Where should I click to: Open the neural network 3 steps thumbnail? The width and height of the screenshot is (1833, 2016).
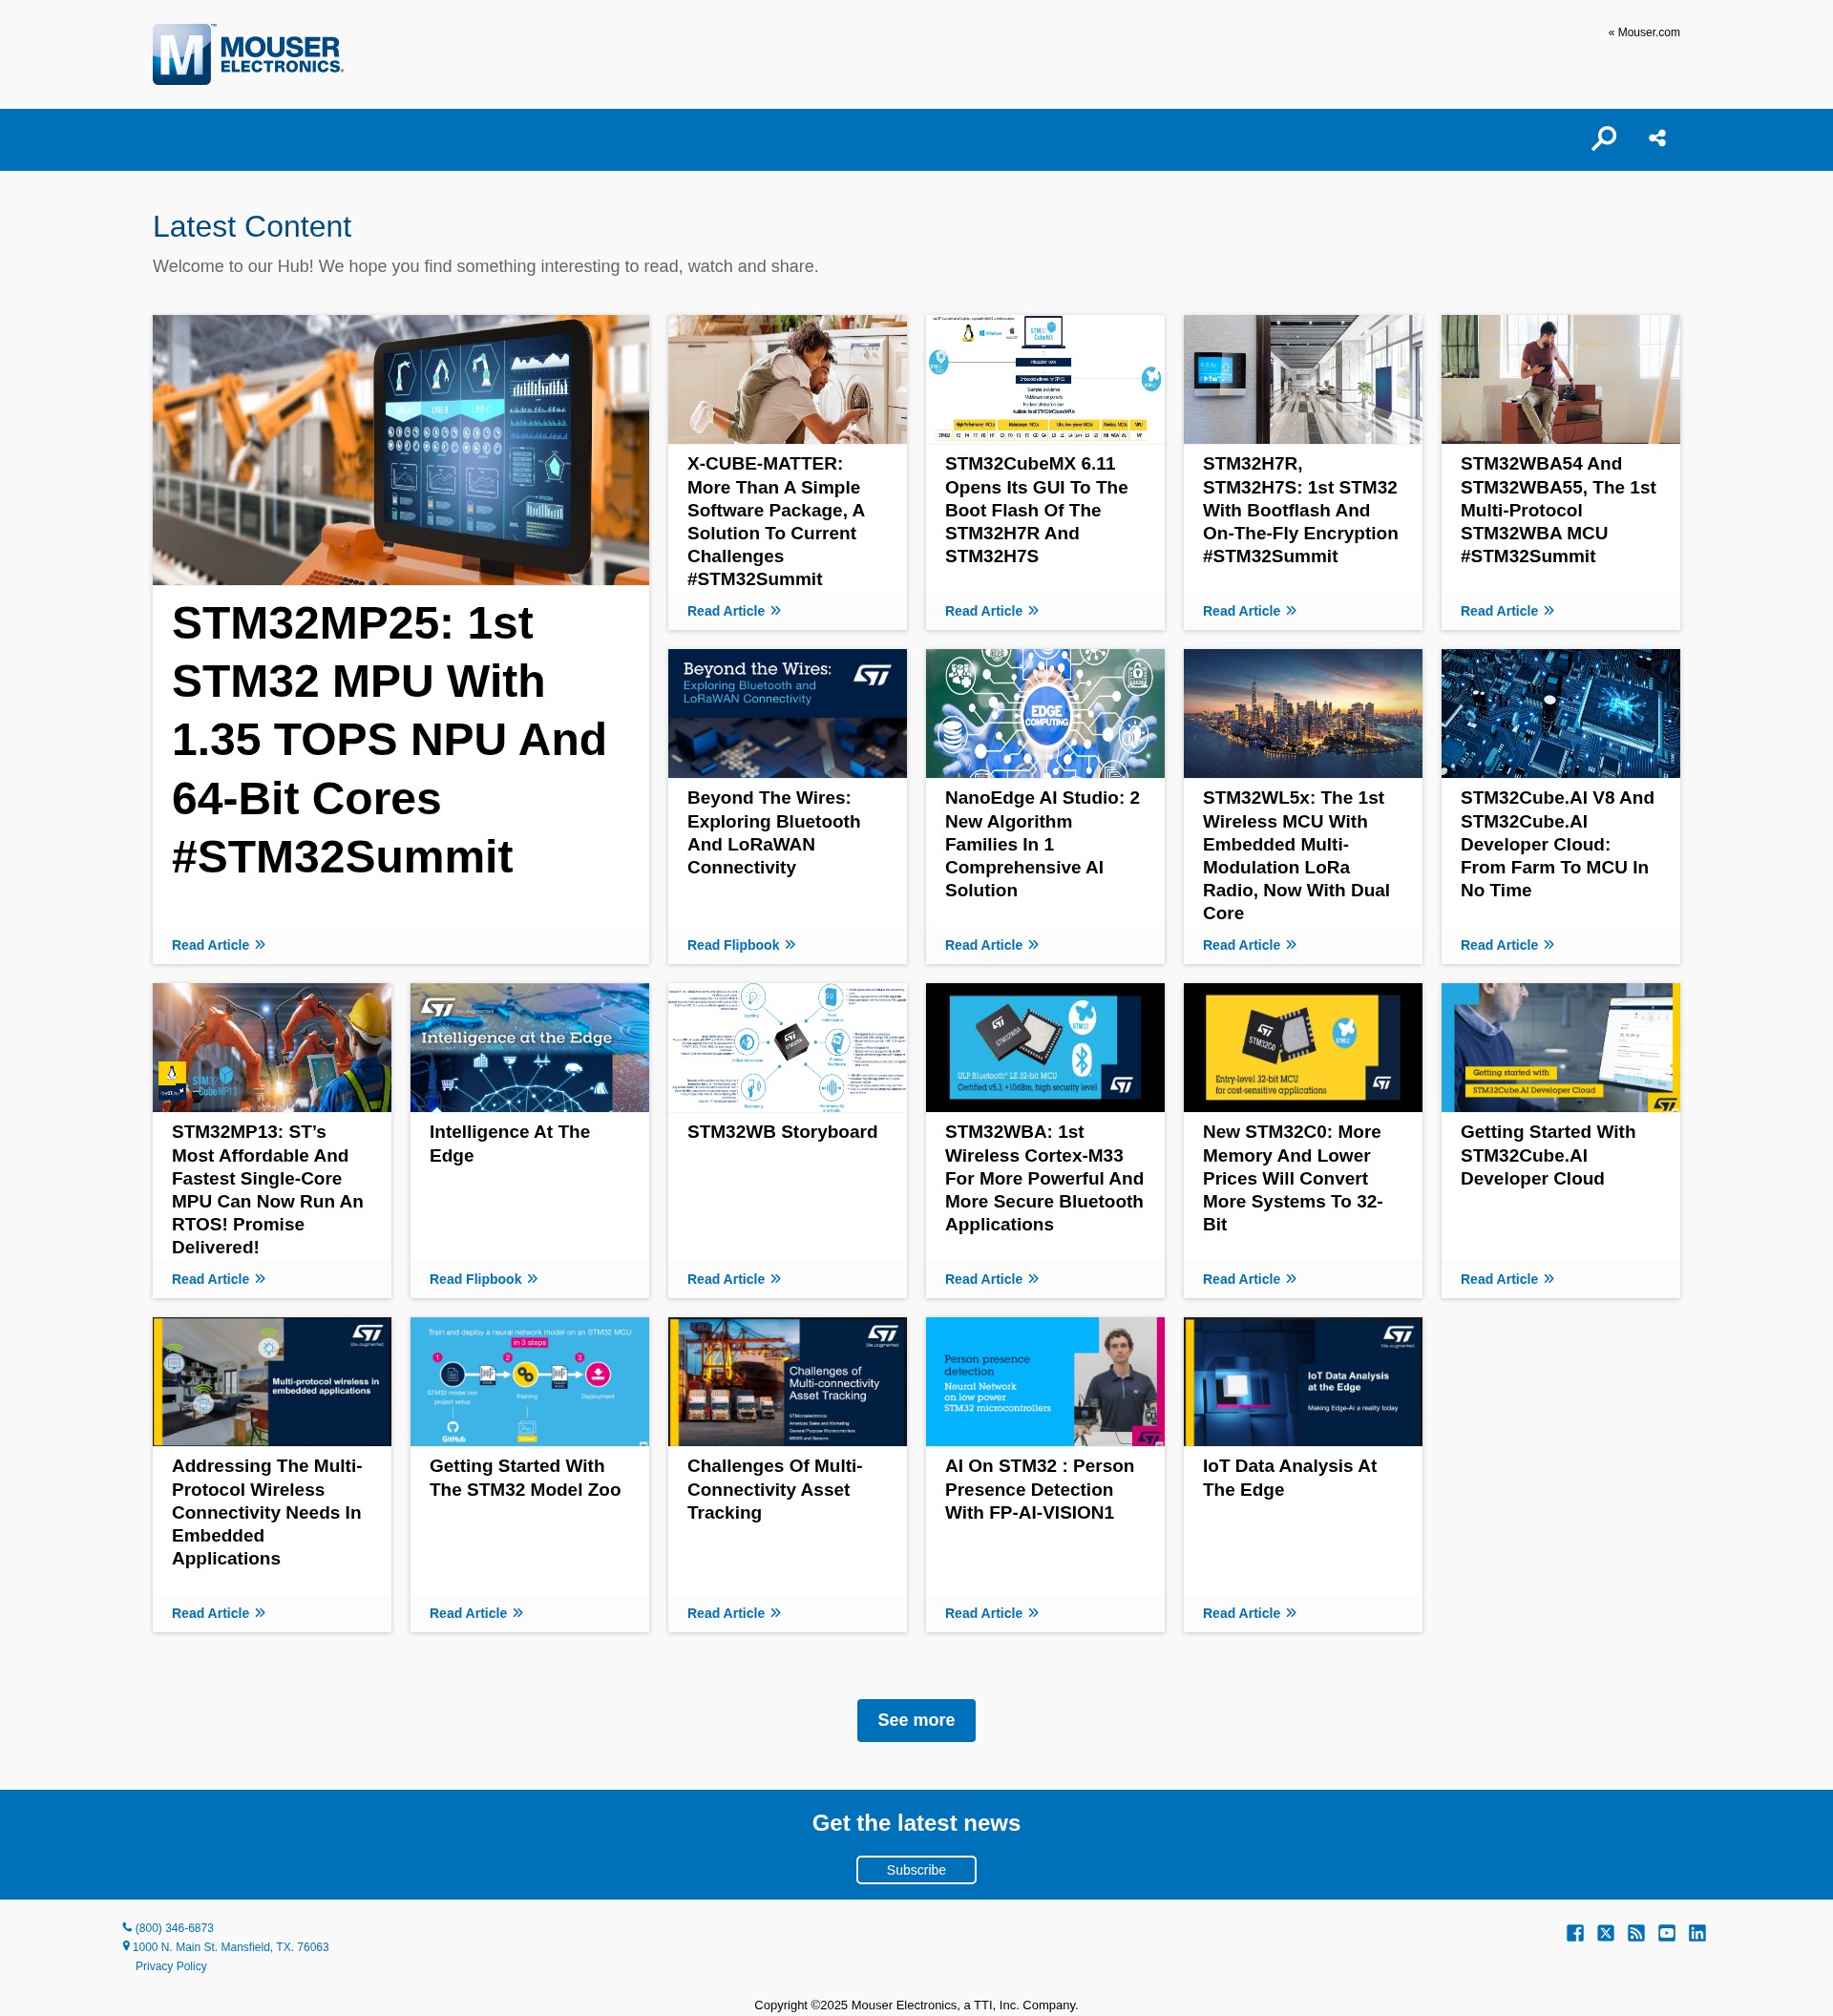click(529, 1381)
